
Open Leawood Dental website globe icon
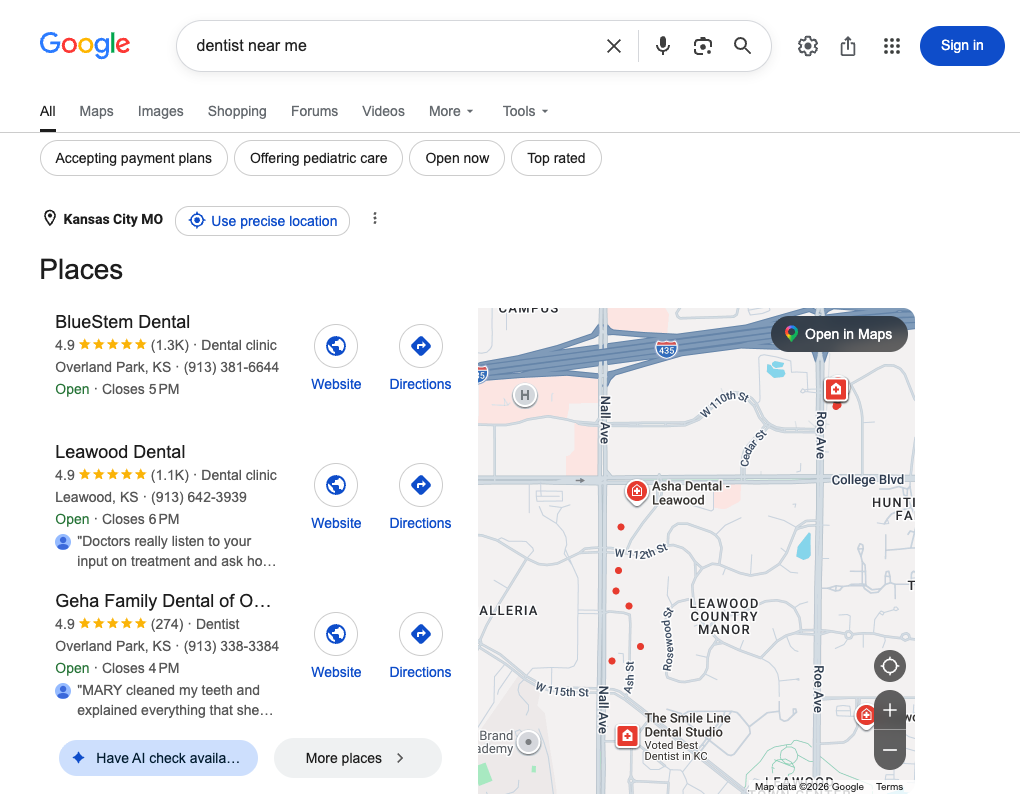click(336, 485)
